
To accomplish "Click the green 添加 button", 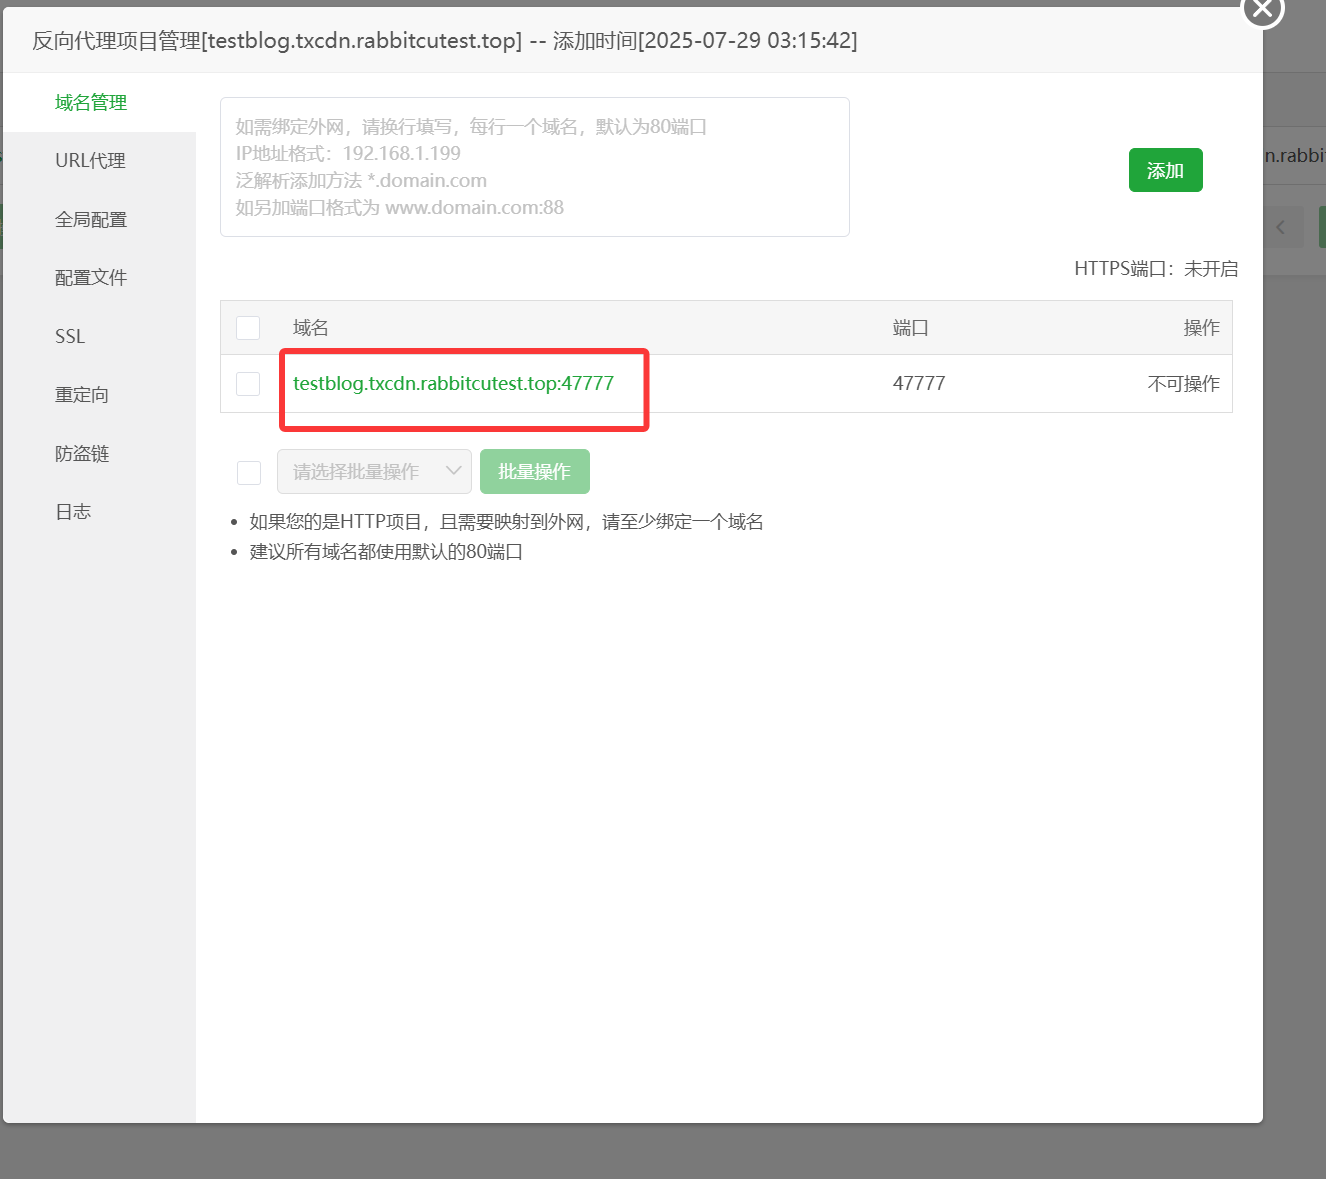I will [1165, 170].
